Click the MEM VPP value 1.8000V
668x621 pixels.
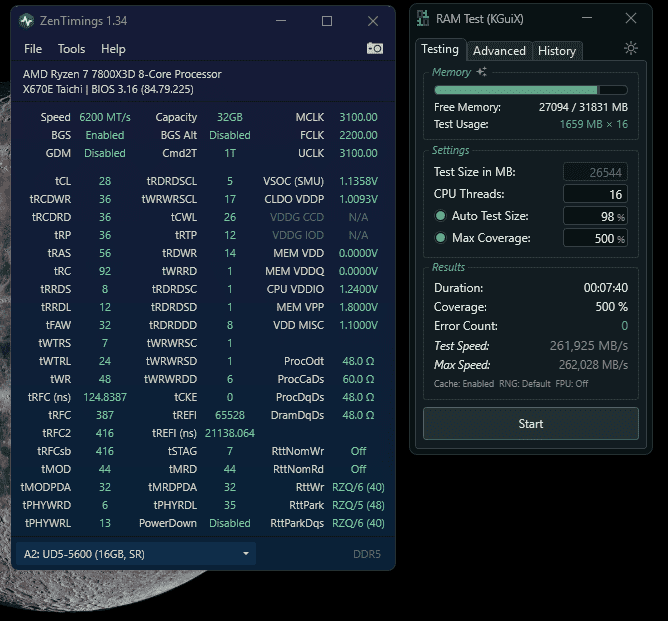pyautogui.click(x=358, y=307)
